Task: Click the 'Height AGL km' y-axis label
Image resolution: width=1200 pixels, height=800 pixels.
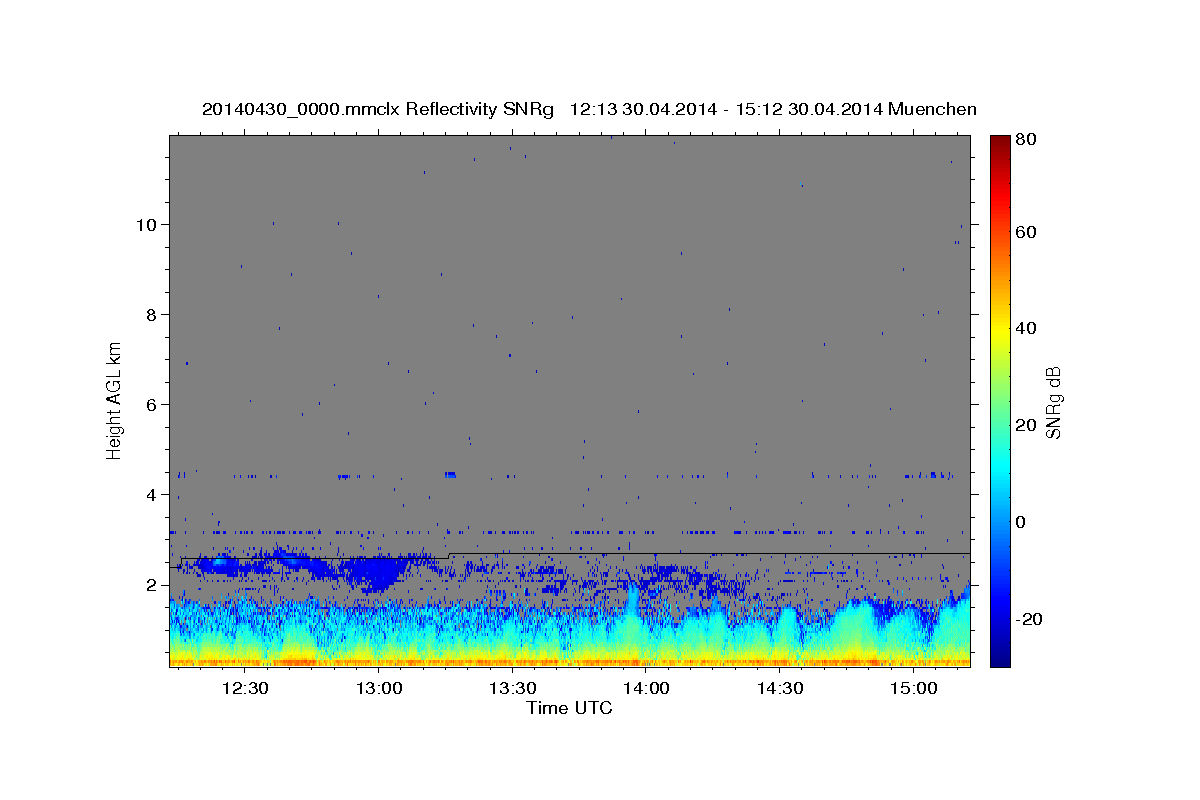Action: (x=115, y=401)
